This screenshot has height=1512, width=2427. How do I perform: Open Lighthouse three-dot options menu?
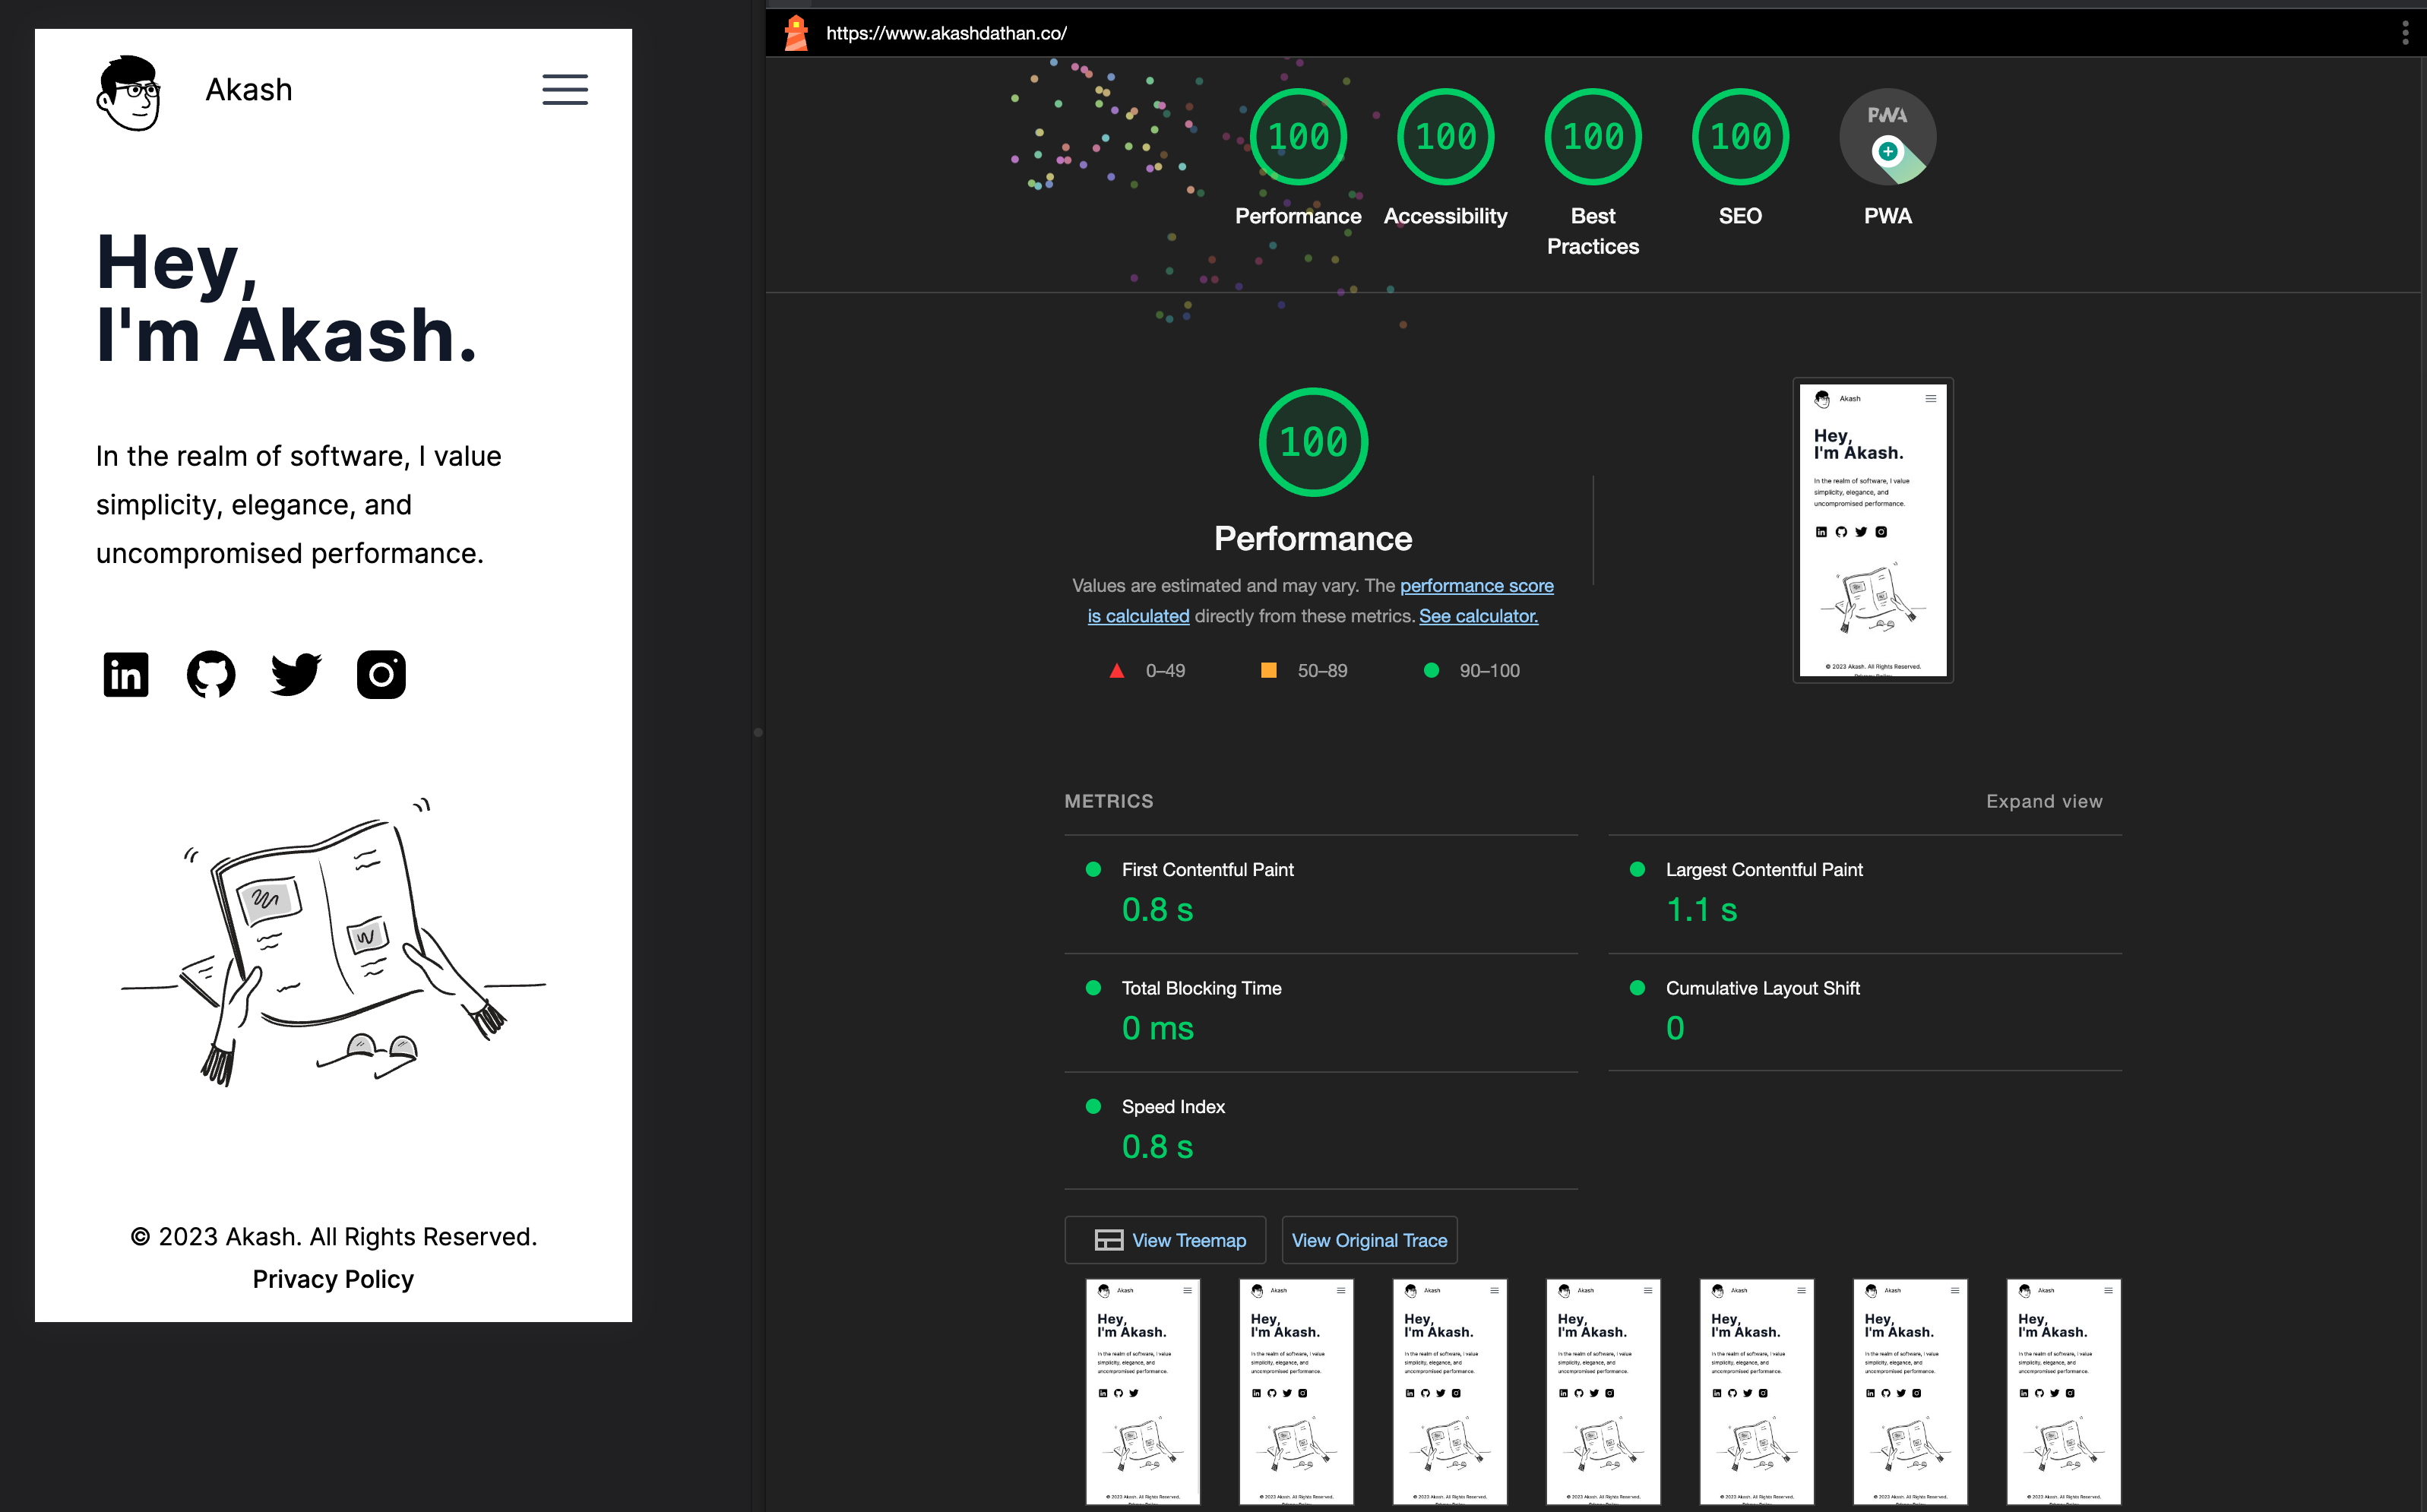2404,33
